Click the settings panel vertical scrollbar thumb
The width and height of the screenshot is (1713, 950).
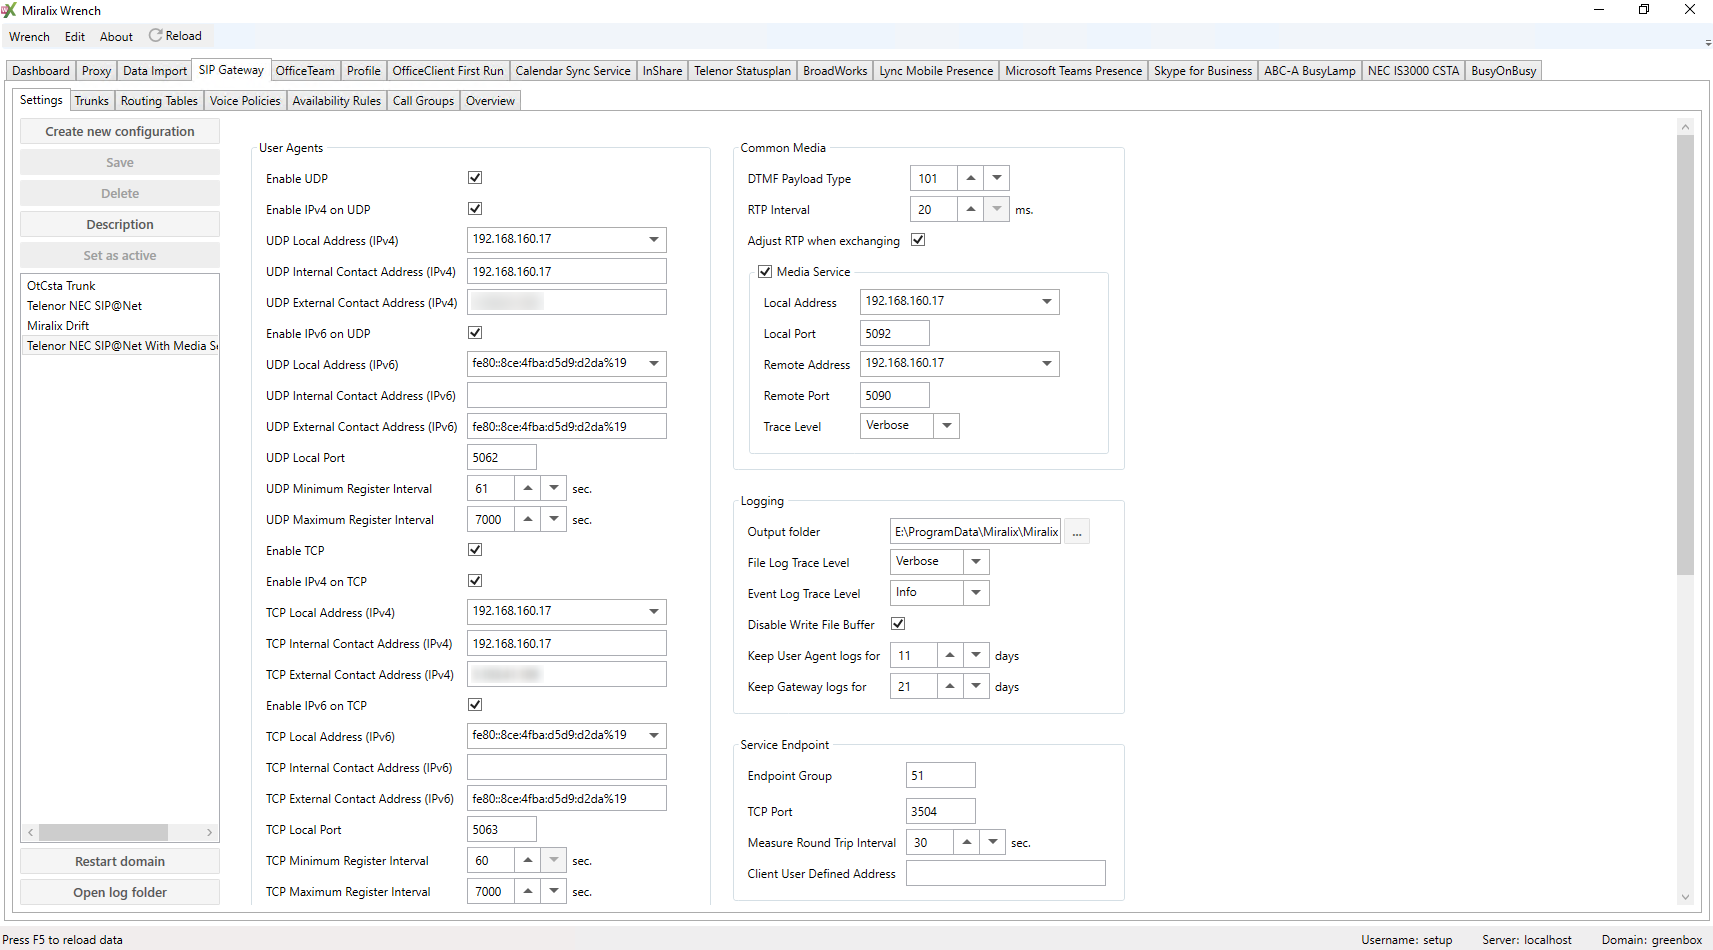pos(1685,355)
